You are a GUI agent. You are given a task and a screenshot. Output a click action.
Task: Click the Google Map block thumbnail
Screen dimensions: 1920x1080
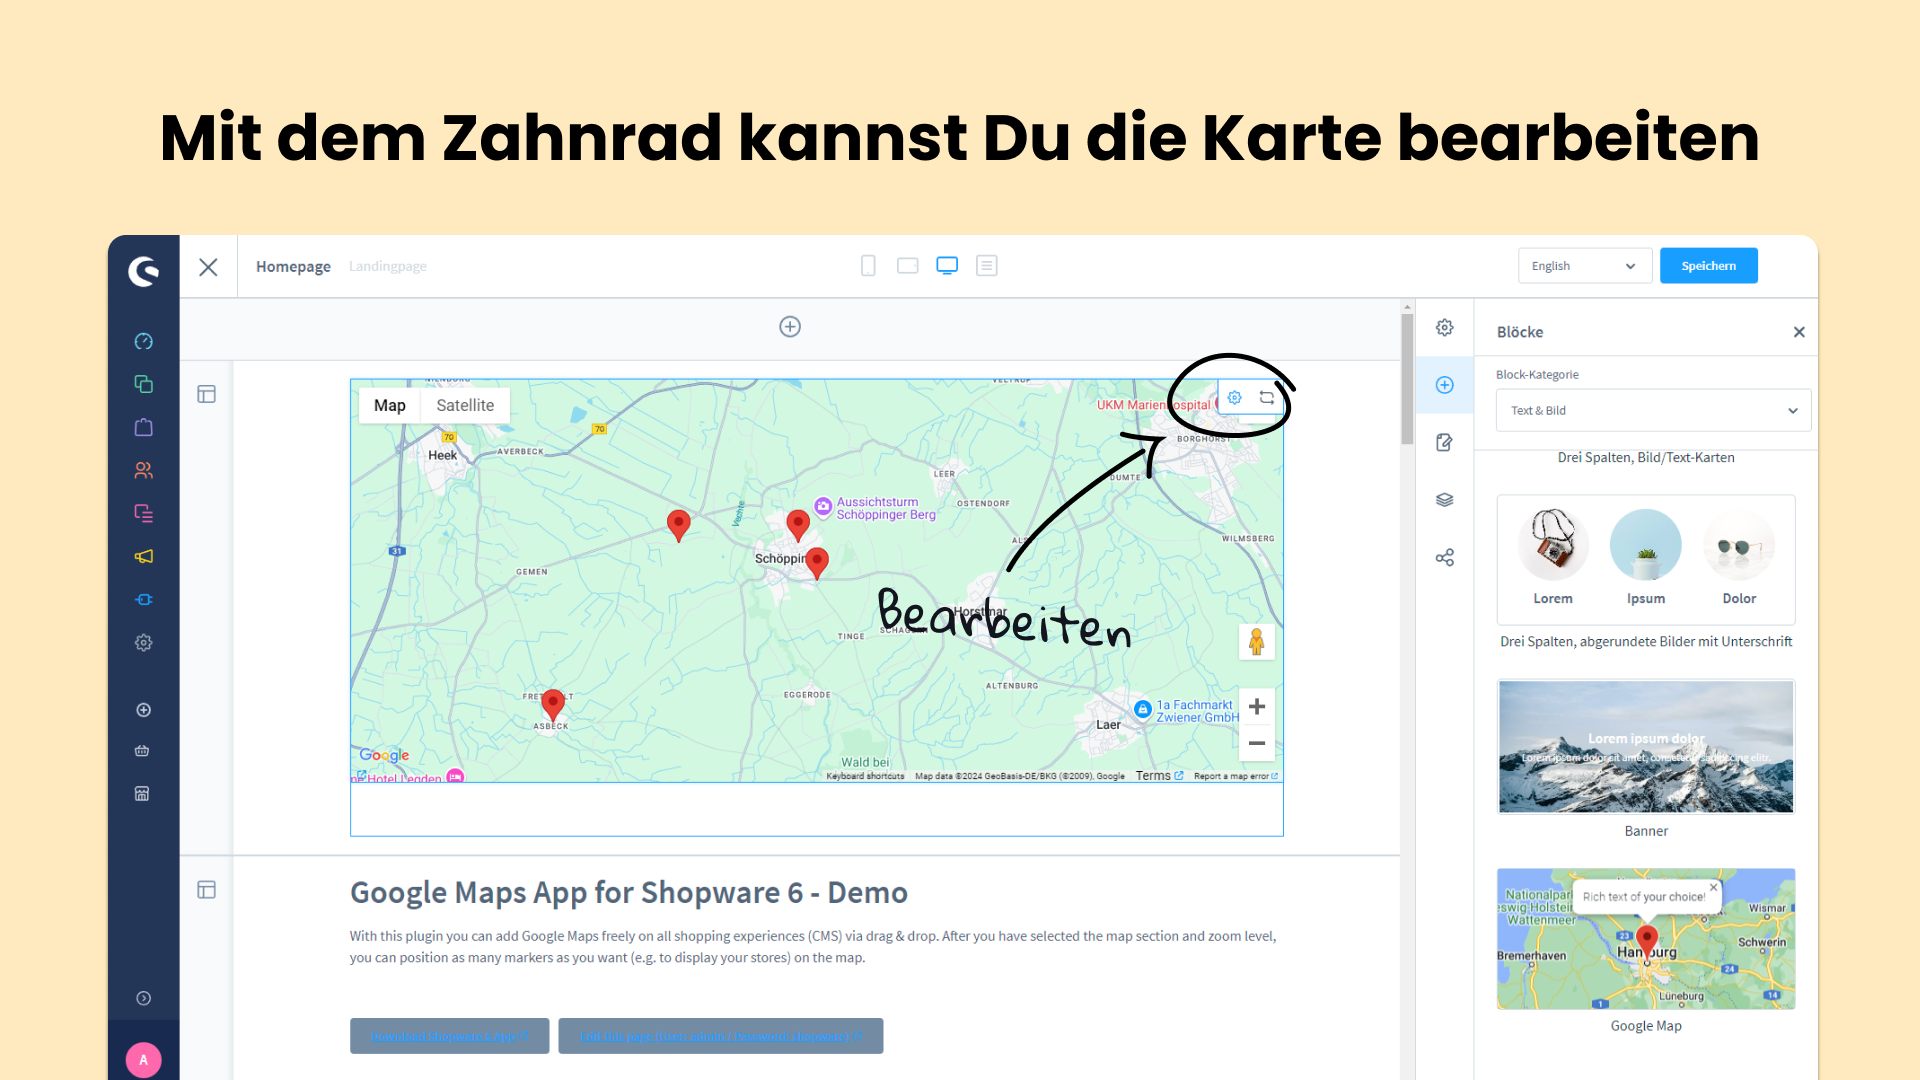tap(1646, 939)
